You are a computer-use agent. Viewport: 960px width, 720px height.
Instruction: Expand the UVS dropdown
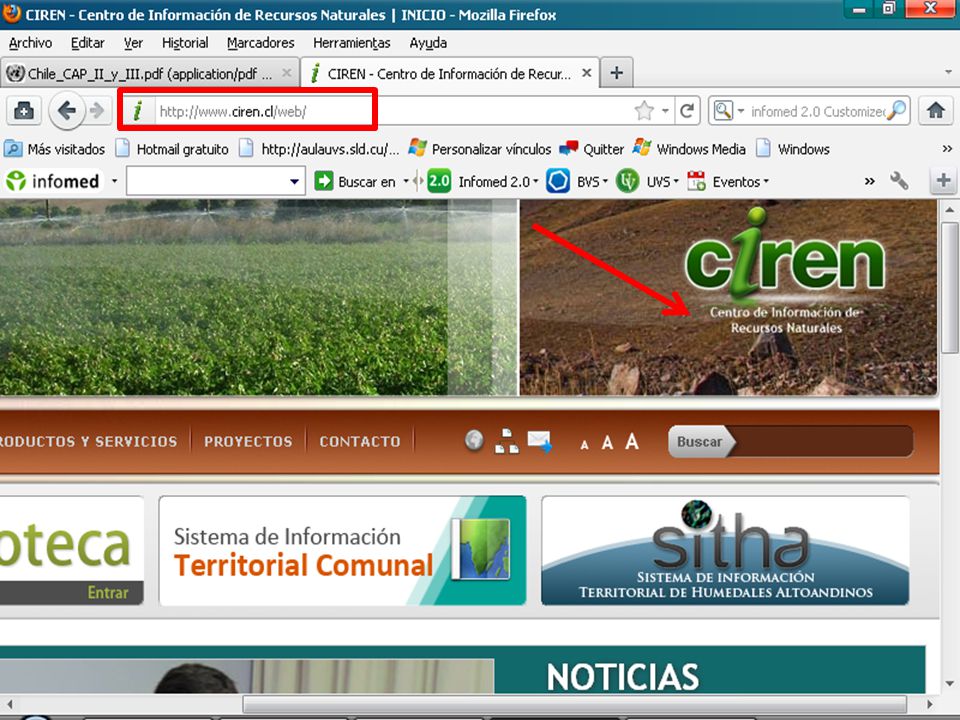click(x=676, y=181)
